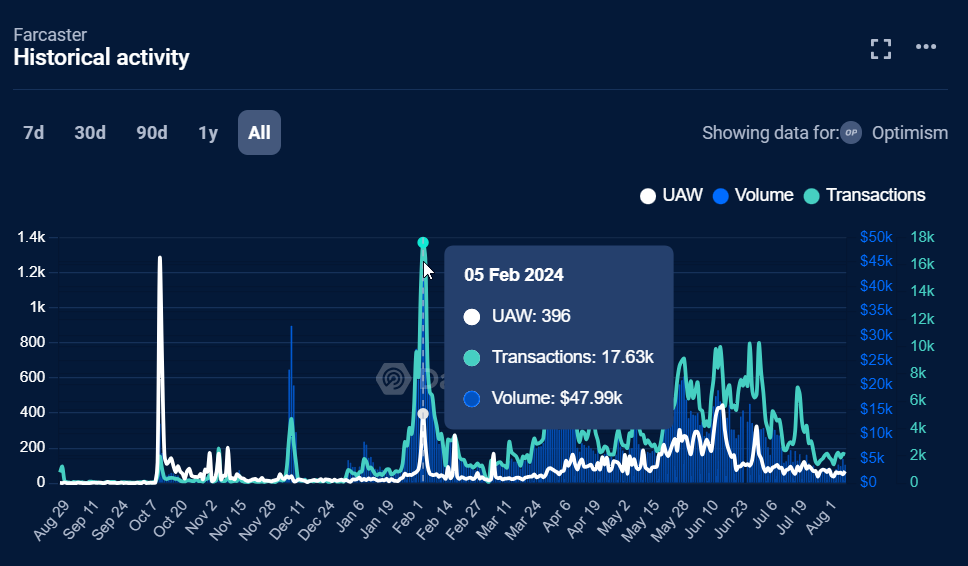This screenshot has height=566, width=968.
Task: Click the Mar 24 x-axis label
Action: pos(523,520)
